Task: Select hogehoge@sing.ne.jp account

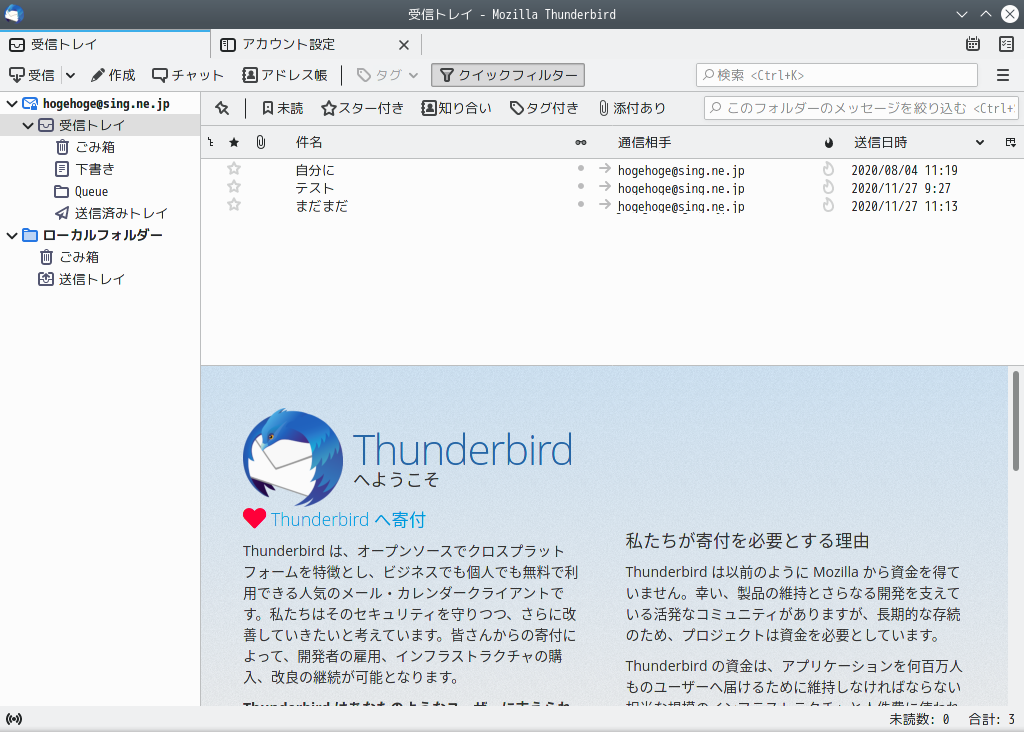Action: 106,104
